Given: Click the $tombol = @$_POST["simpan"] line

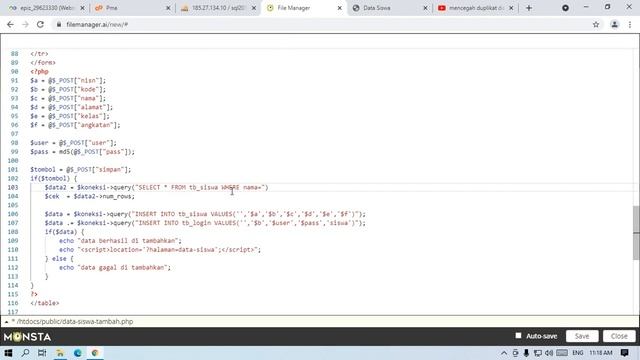Looking at the screenshot, I should 80,169.
